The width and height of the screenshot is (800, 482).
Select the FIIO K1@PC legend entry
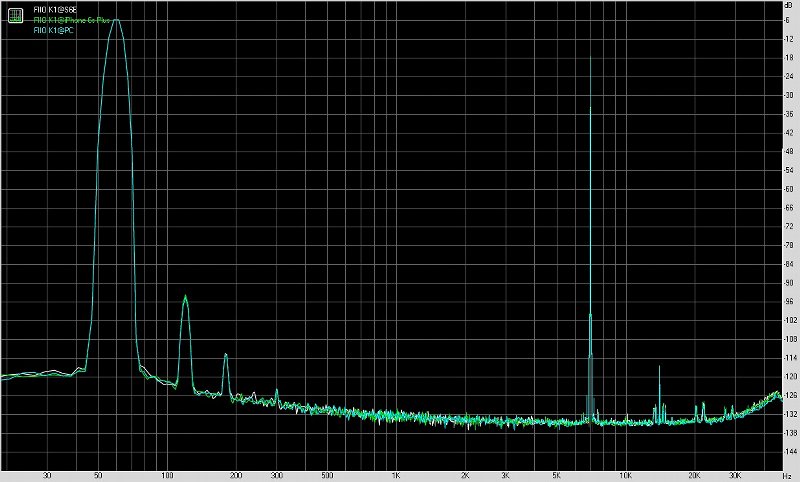[x=54, y=30]
